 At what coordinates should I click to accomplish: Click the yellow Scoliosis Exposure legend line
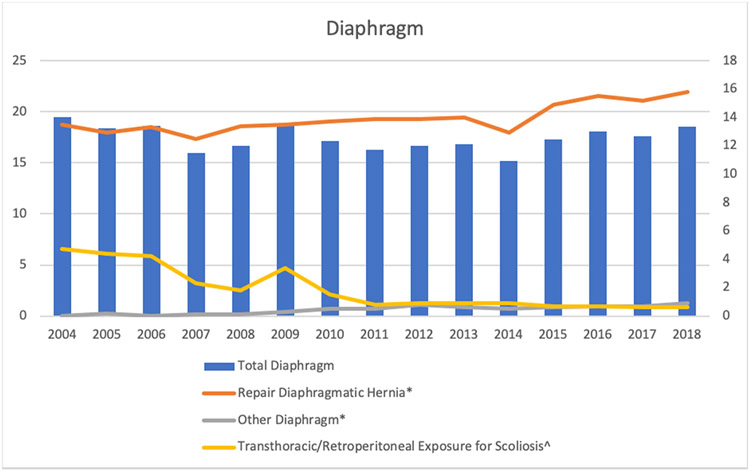[219, 447]
